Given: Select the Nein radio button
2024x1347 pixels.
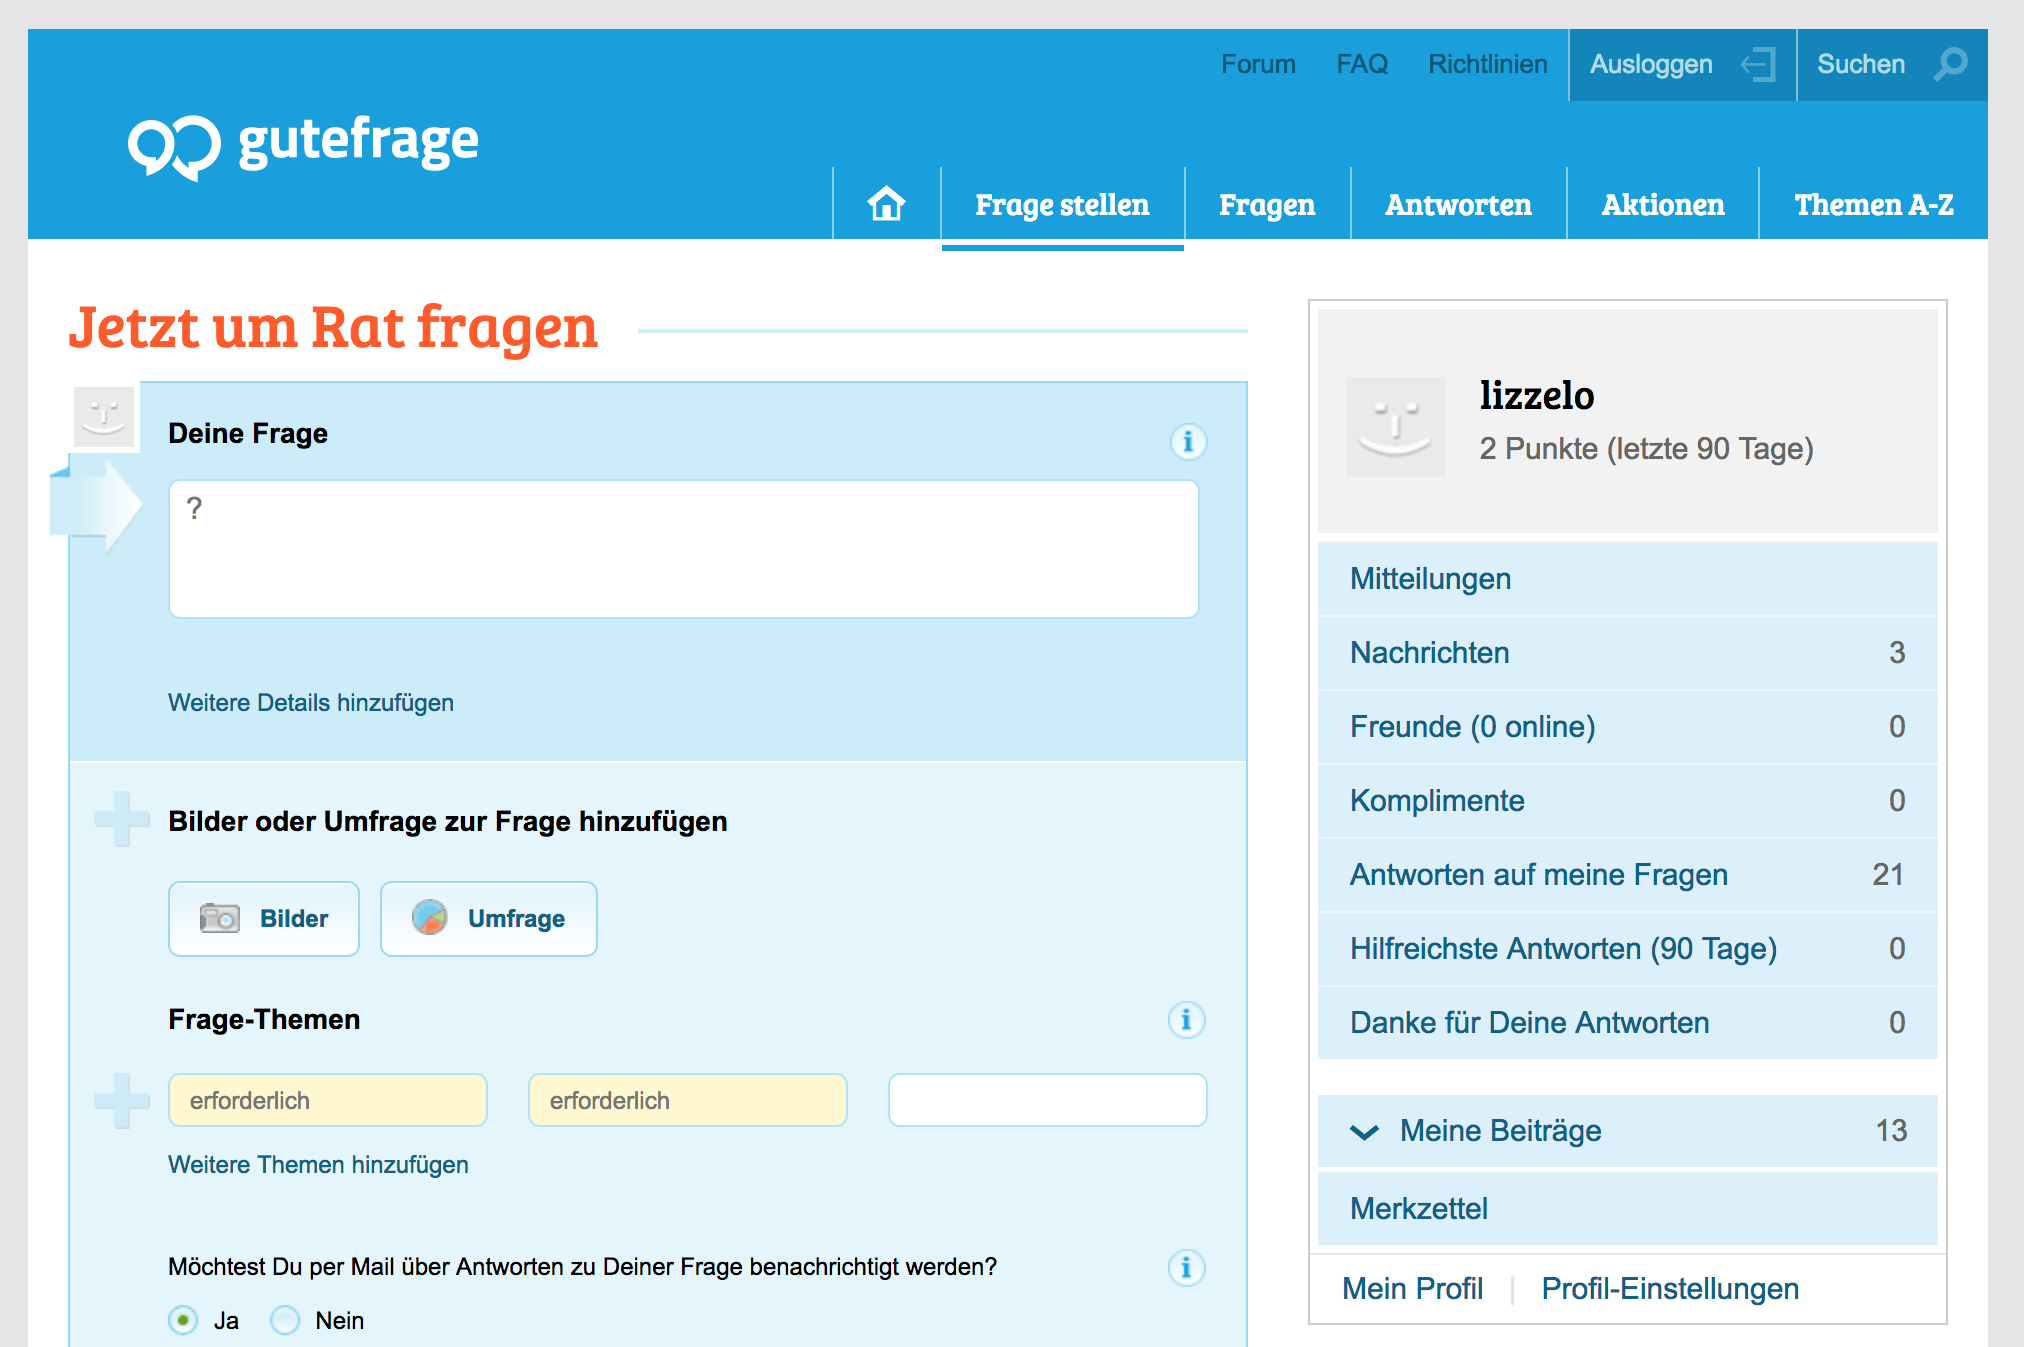Looking at the screenshot, I should click(285, 1320).
